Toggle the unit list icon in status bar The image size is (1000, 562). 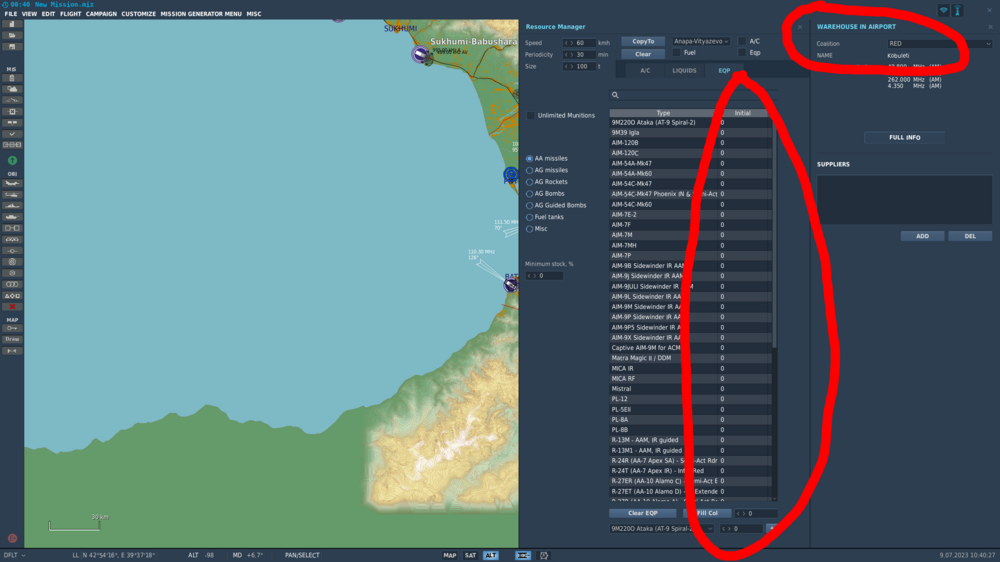pos(522,556)
